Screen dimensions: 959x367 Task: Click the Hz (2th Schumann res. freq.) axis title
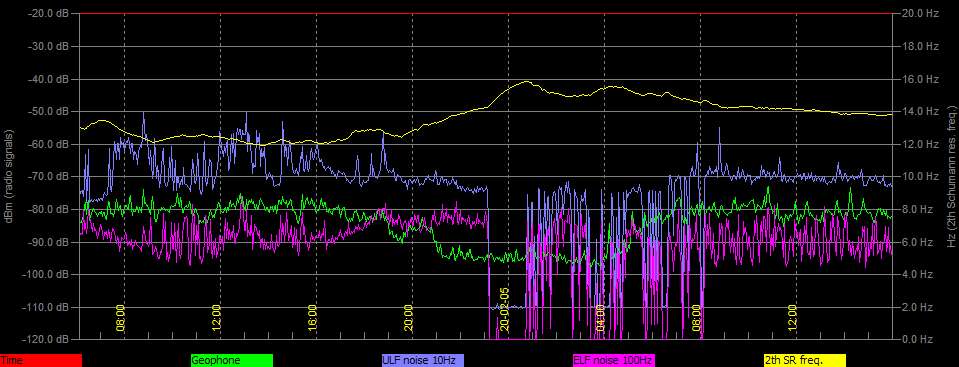tap(952, 176)
